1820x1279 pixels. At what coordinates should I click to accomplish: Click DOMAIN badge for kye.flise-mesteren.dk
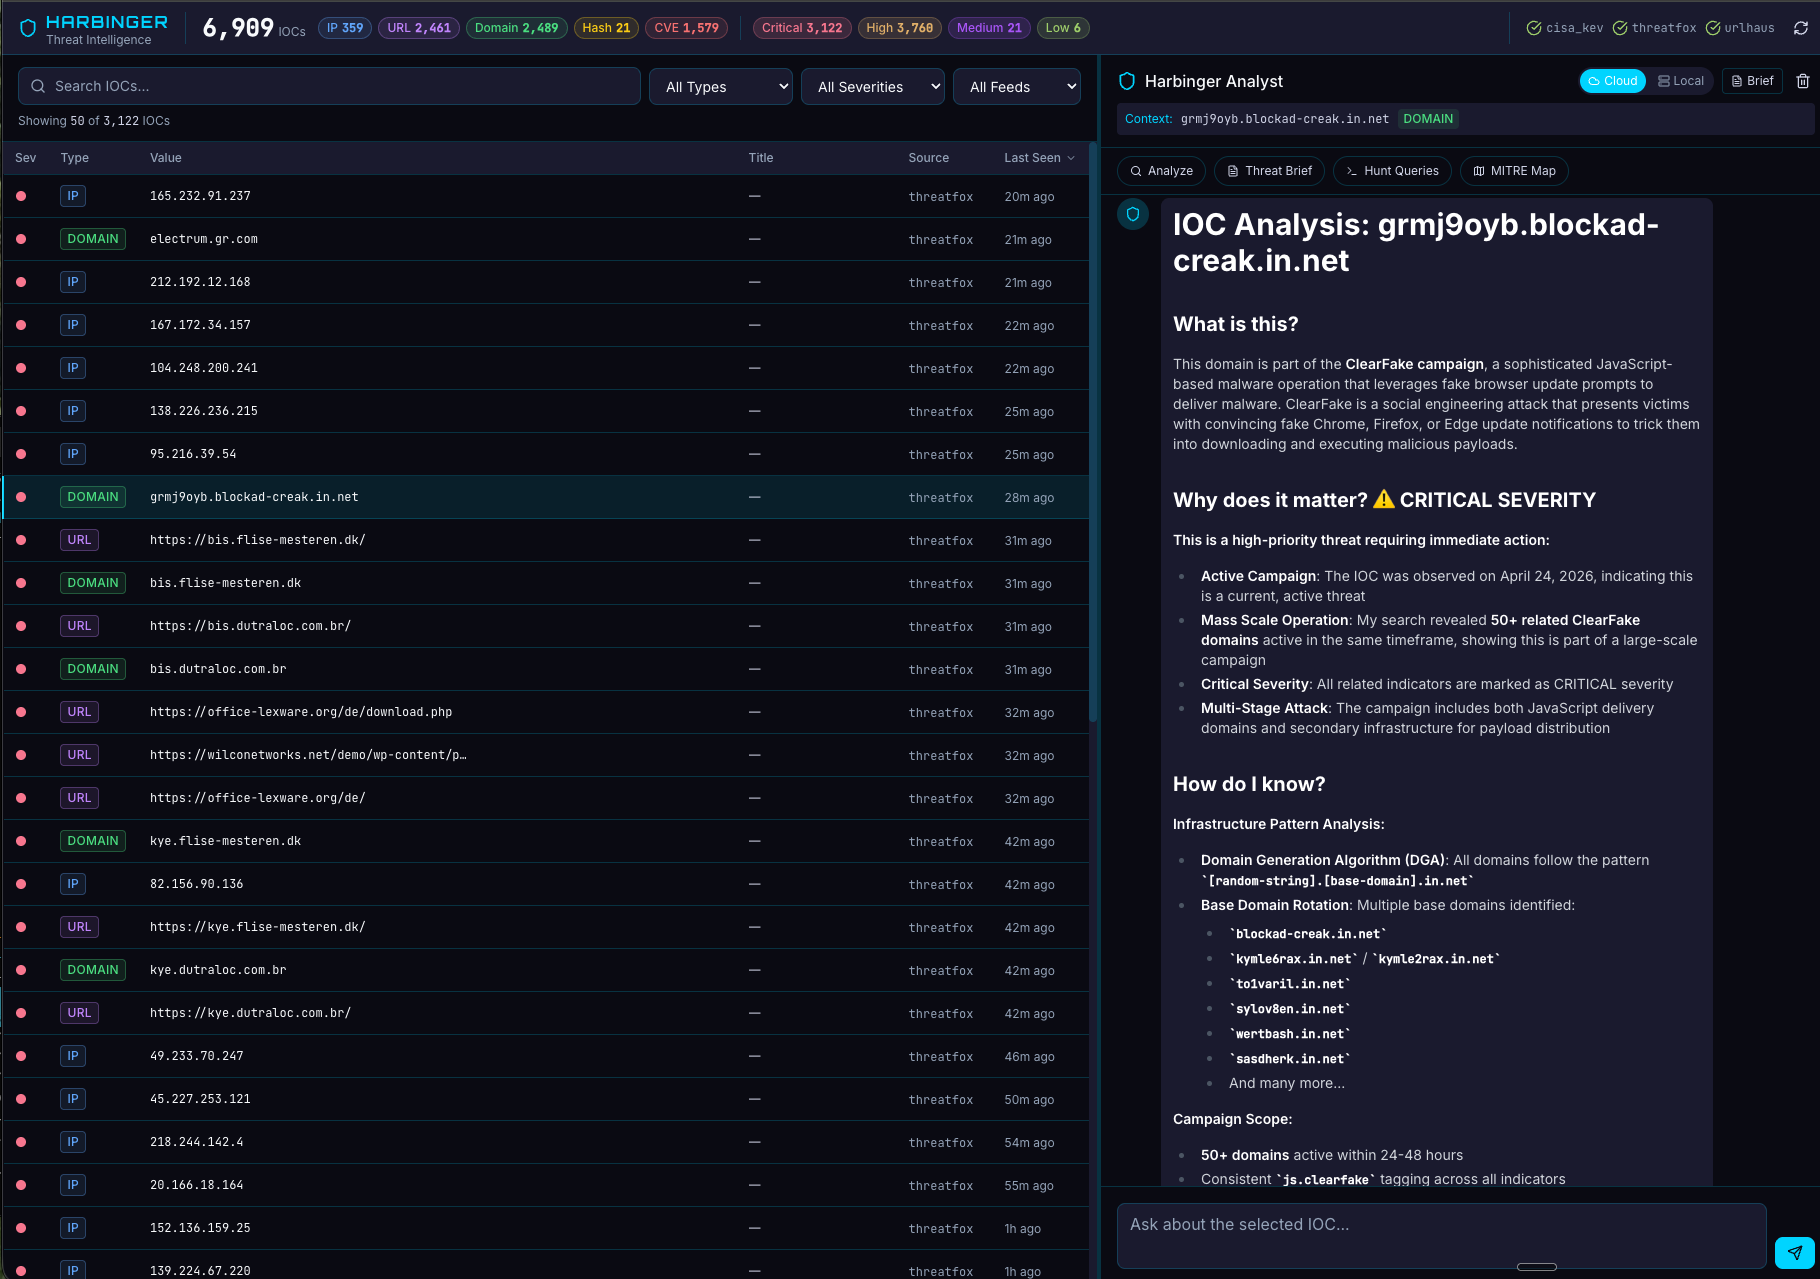(x=93, y=841)
